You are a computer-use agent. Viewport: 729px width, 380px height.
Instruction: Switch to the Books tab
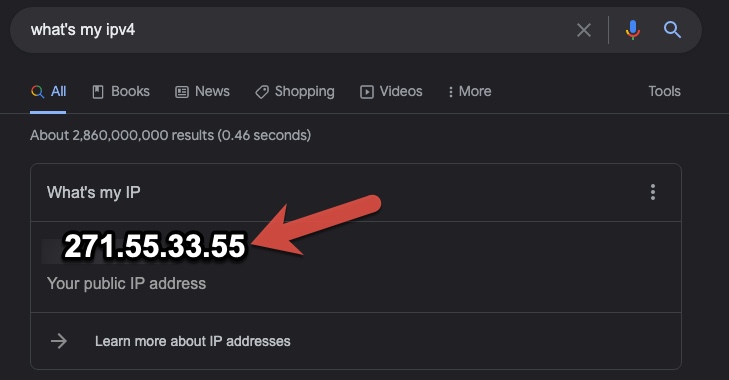coord(121,91)
